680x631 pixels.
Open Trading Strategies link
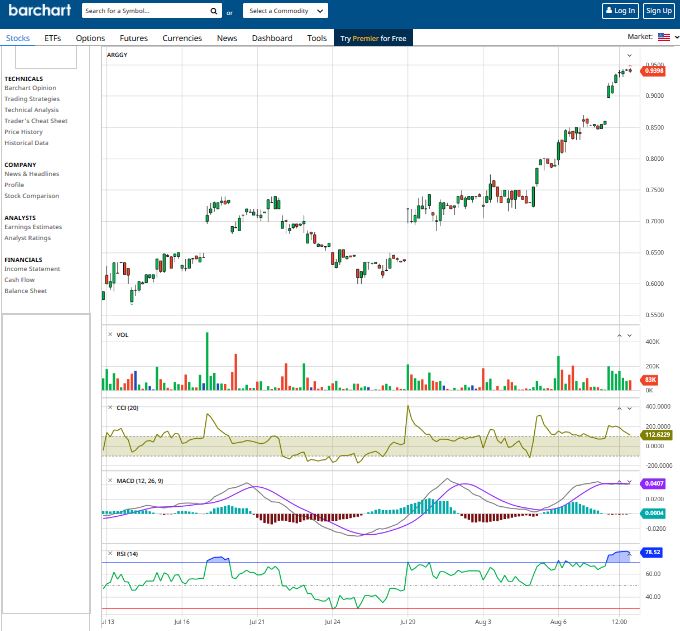tap(32, 98)
